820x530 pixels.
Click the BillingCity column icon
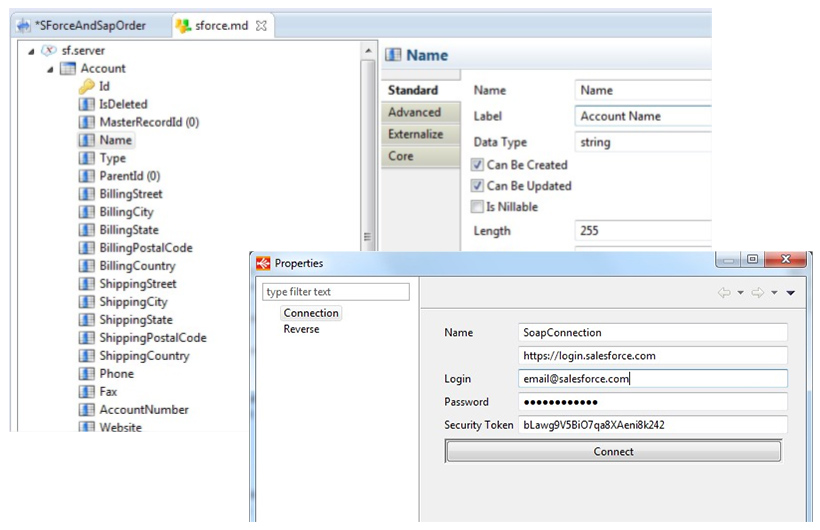(x=86, y=212)
